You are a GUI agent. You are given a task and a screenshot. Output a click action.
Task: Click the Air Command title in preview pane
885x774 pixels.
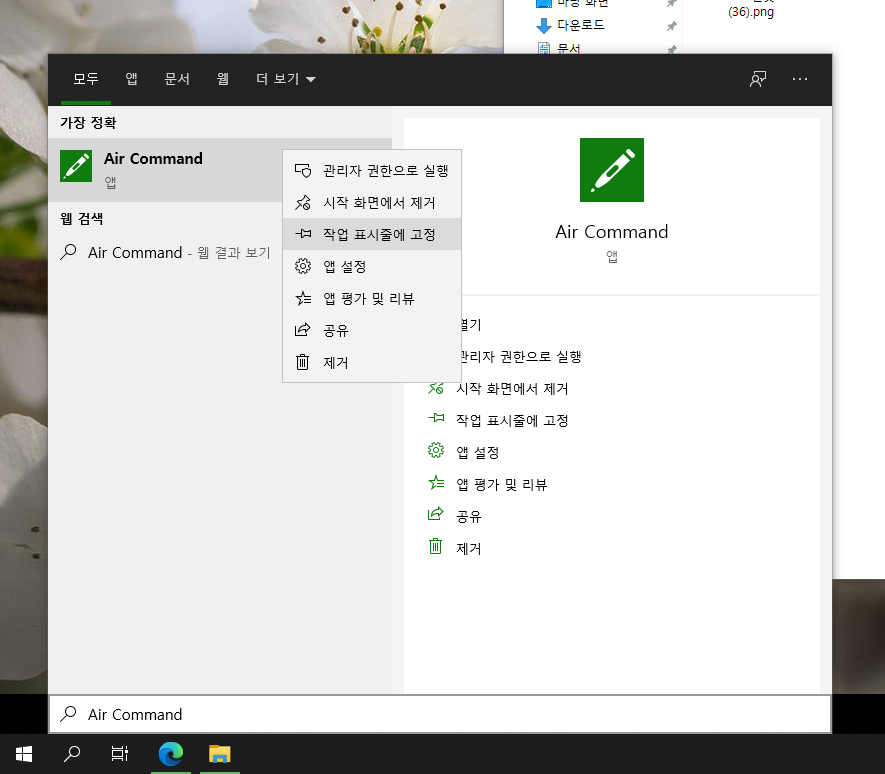click(x=612, y=232)
